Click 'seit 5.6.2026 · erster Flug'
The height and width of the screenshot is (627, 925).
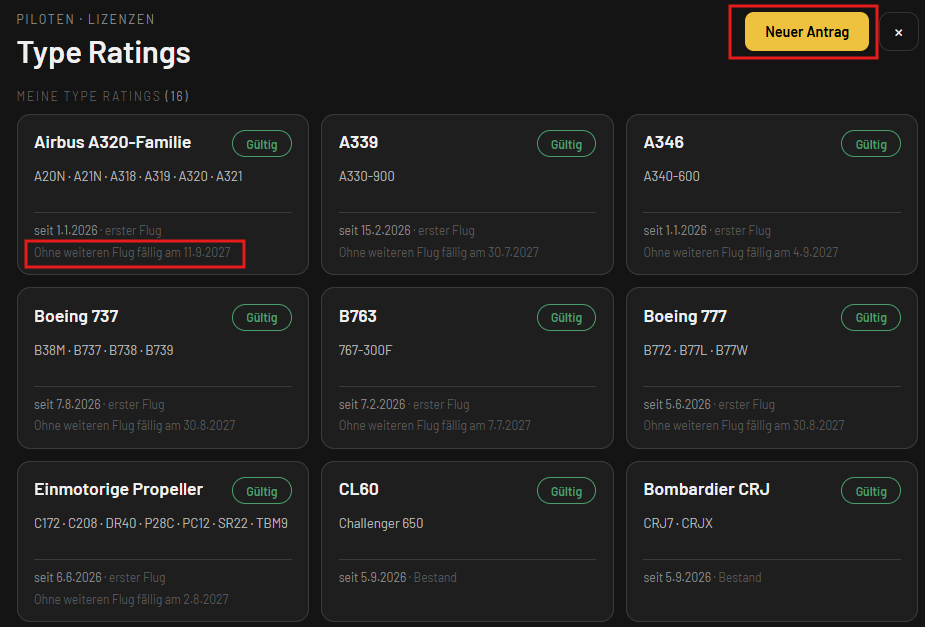coord(709,404)
